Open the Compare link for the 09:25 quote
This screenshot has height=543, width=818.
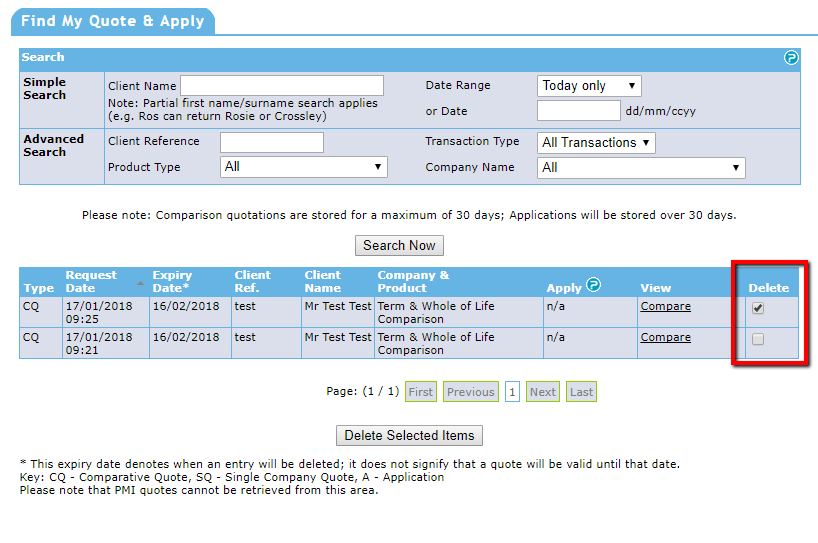(665, 307)
